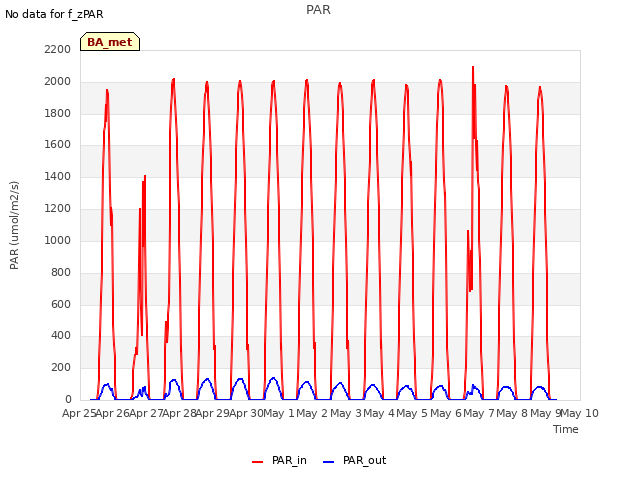
Task: Click the 'Time' x-axis label
Action: [565, 429]
